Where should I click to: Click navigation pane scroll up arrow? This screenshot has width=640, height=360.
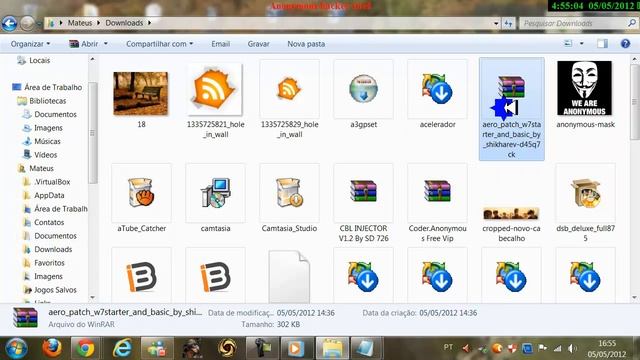pyautogui.click(x=92, y=60)
